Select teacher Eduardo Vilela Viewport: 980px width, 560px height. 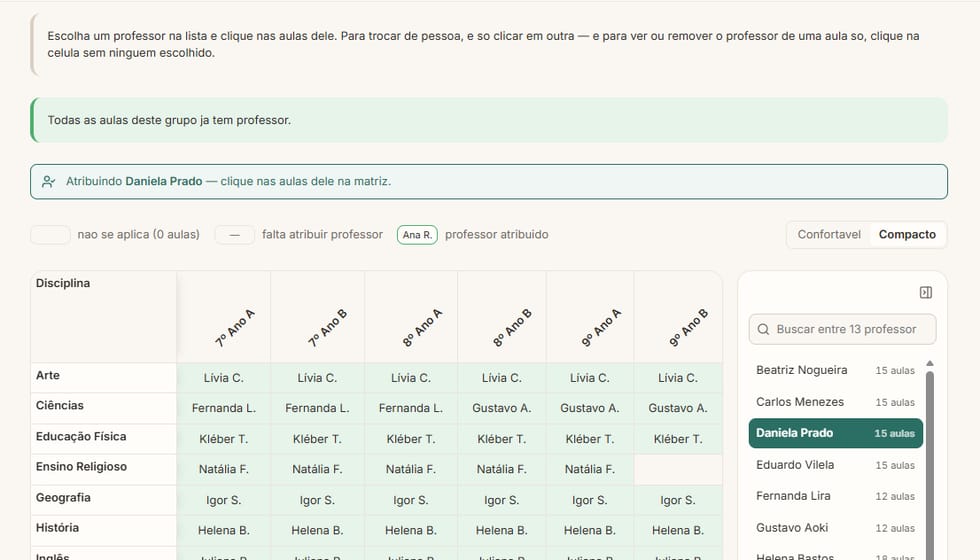[836, 465]
